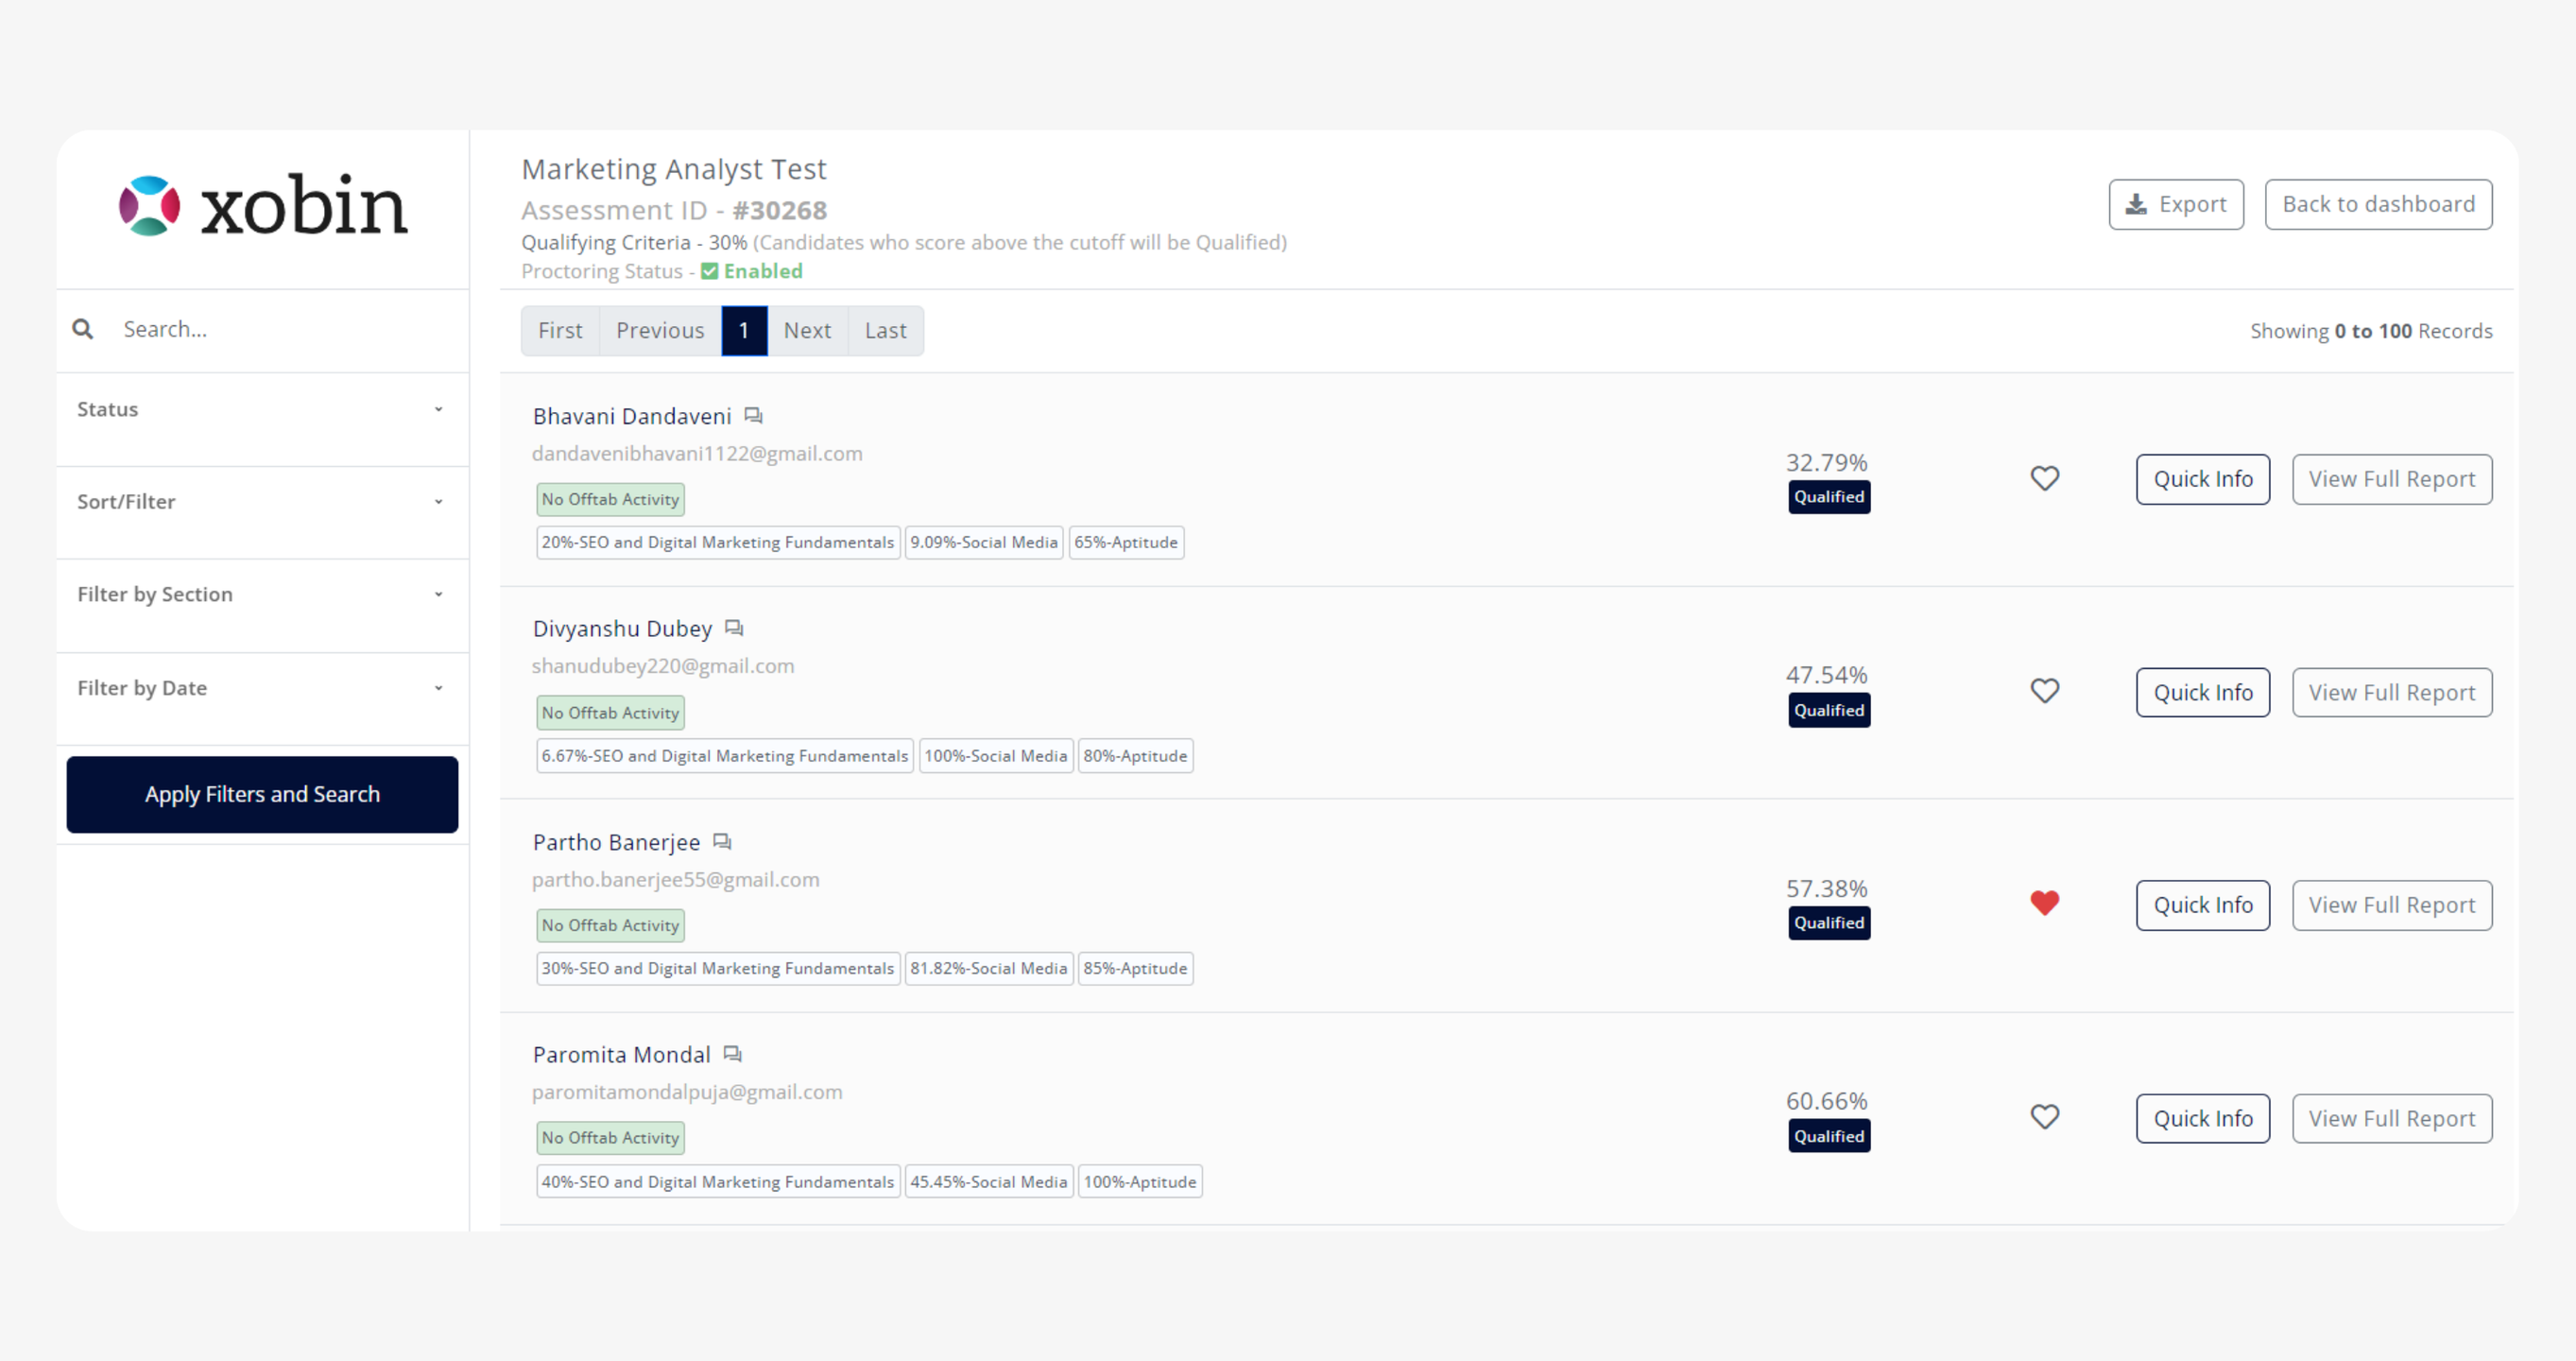Click the xobin logo

tap(263, 206)
